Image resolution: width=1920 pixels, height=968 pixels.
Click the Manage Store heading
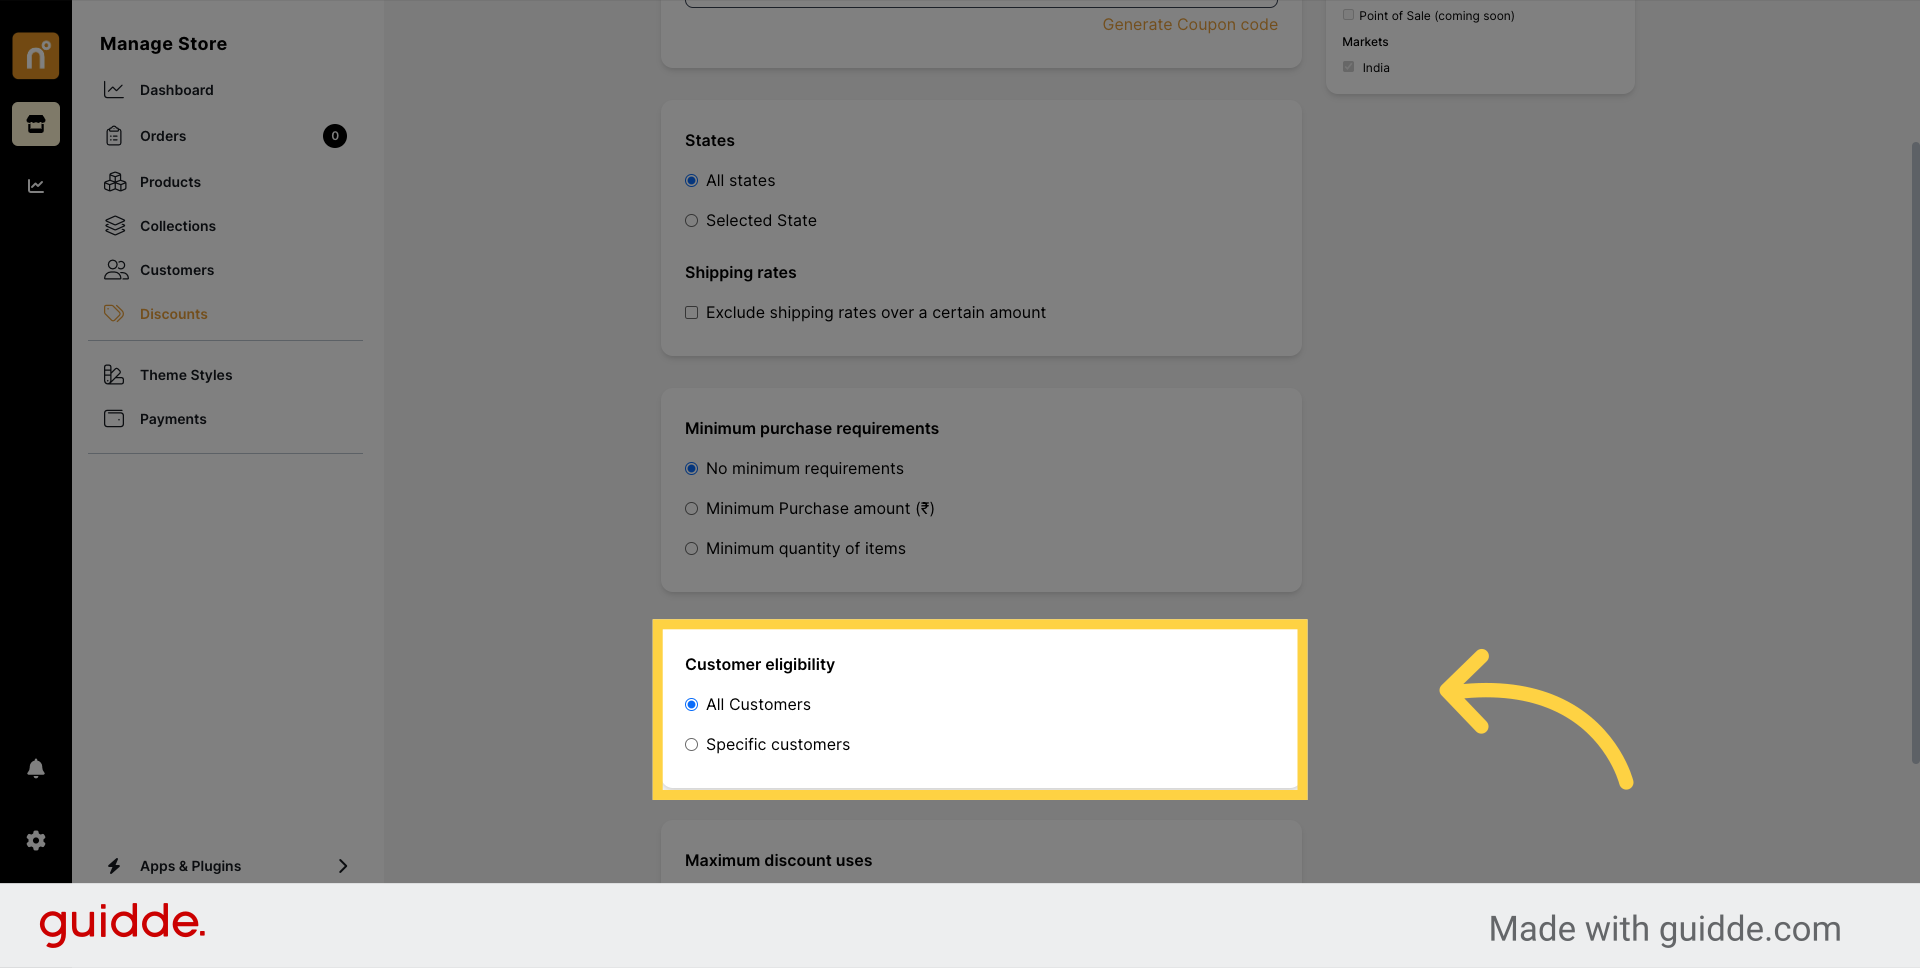[x=163, y=44]
